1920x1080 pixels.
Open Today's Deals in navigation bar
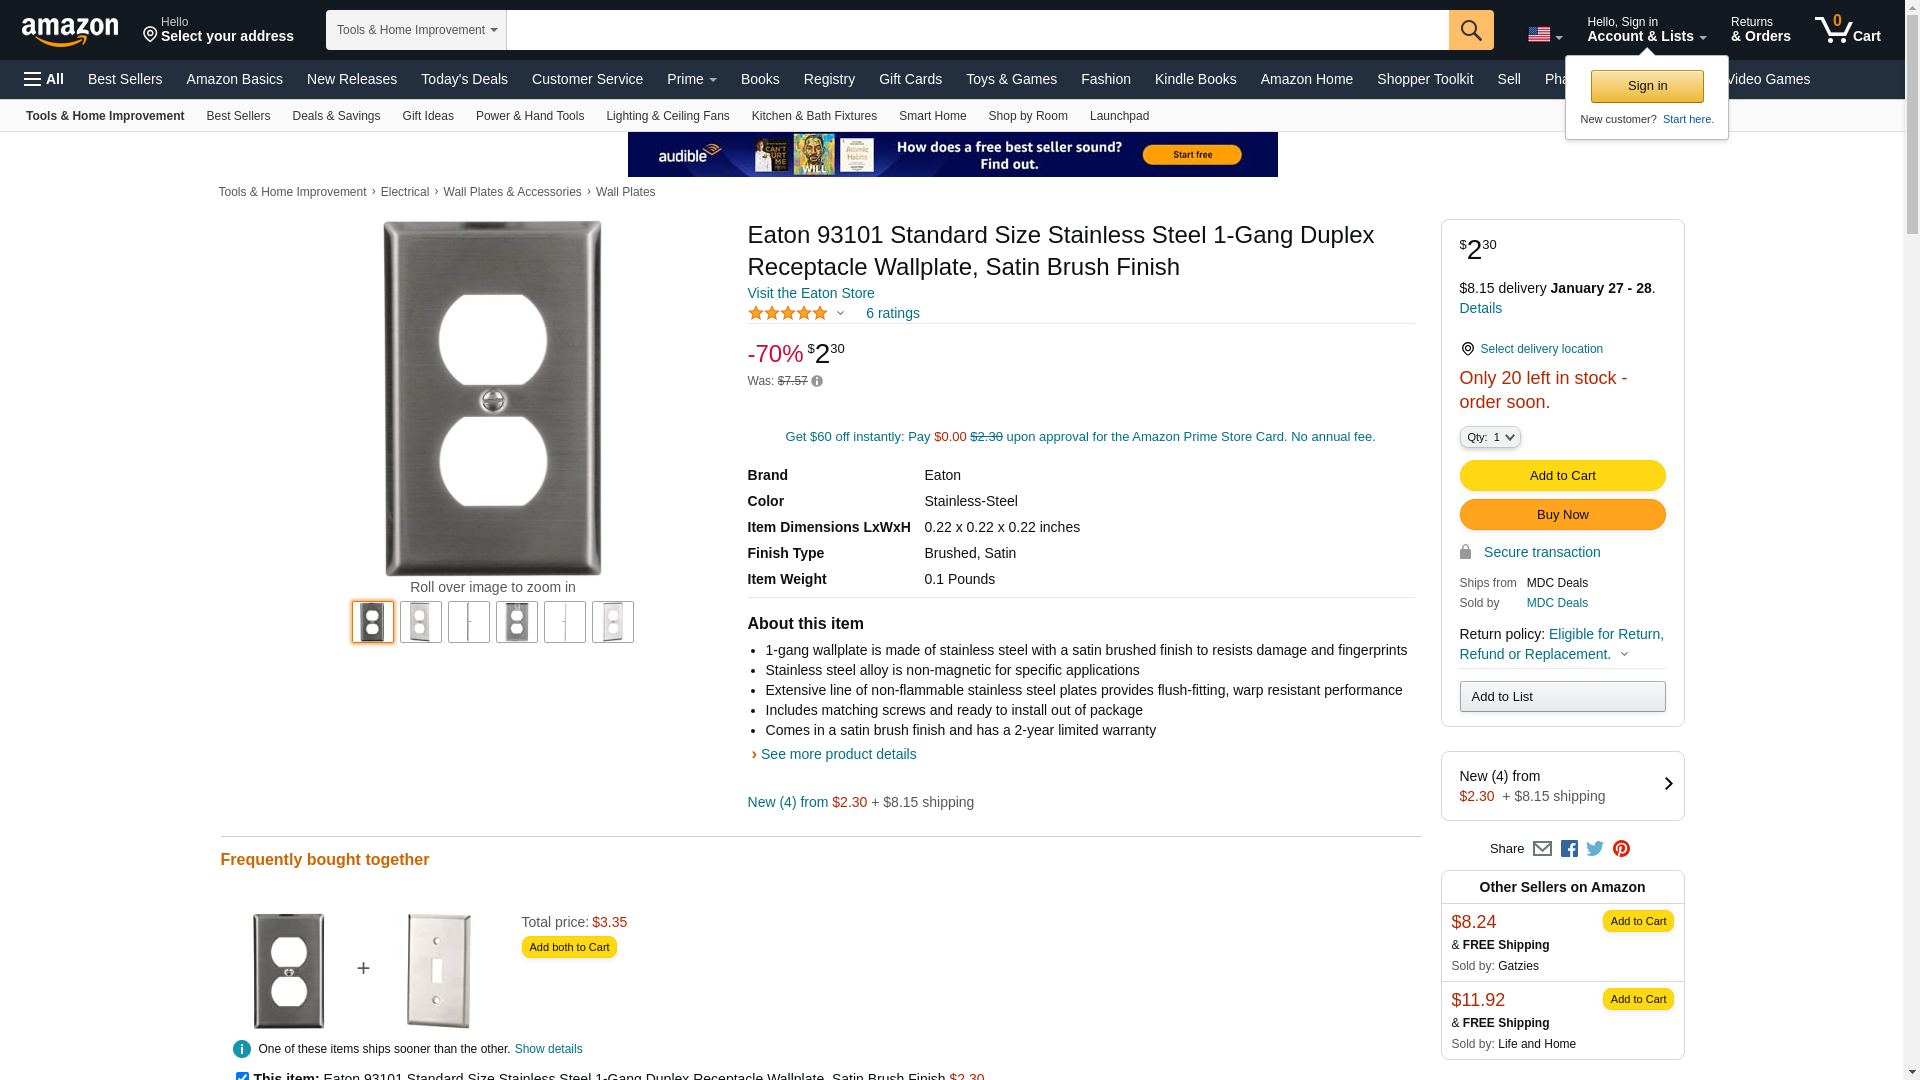[464, 79]
